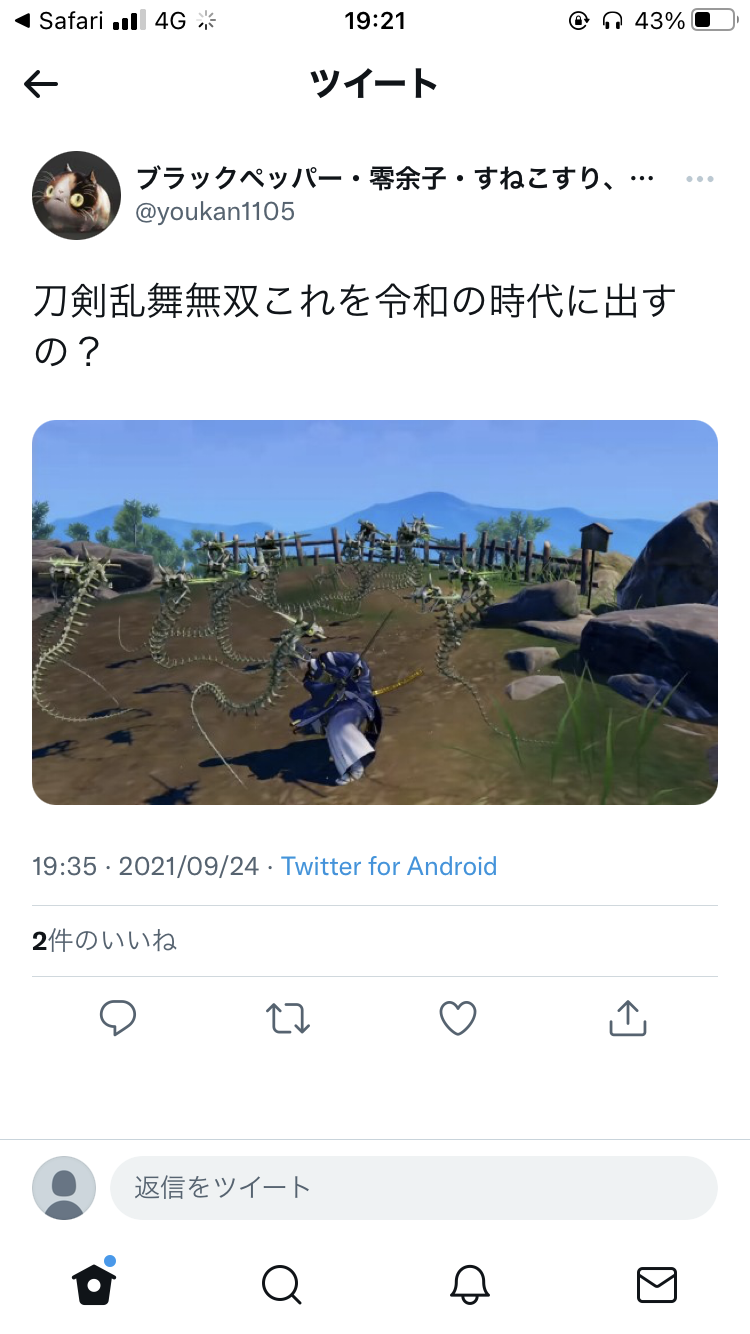Open the three-dot tweet options menu
This screenshot has height=1334, width=750.
[700, 179]
